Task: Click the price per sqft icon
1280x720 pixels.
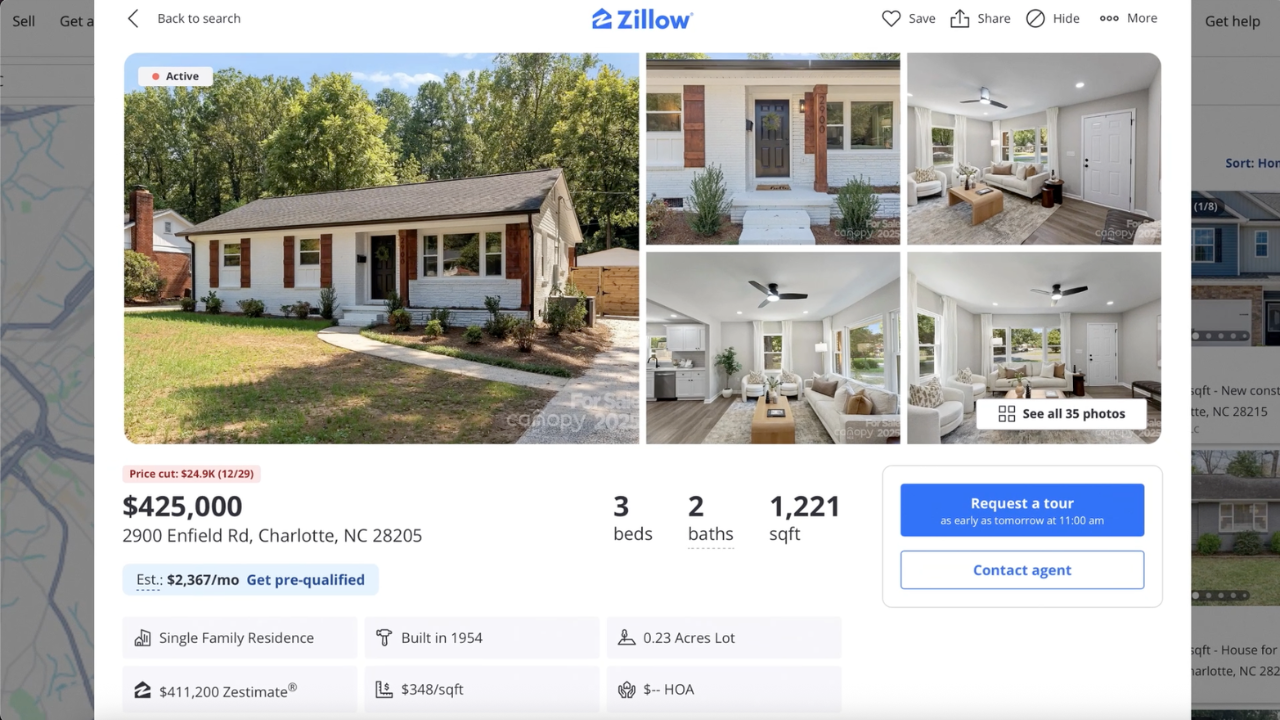Action: tap(384, 690)
